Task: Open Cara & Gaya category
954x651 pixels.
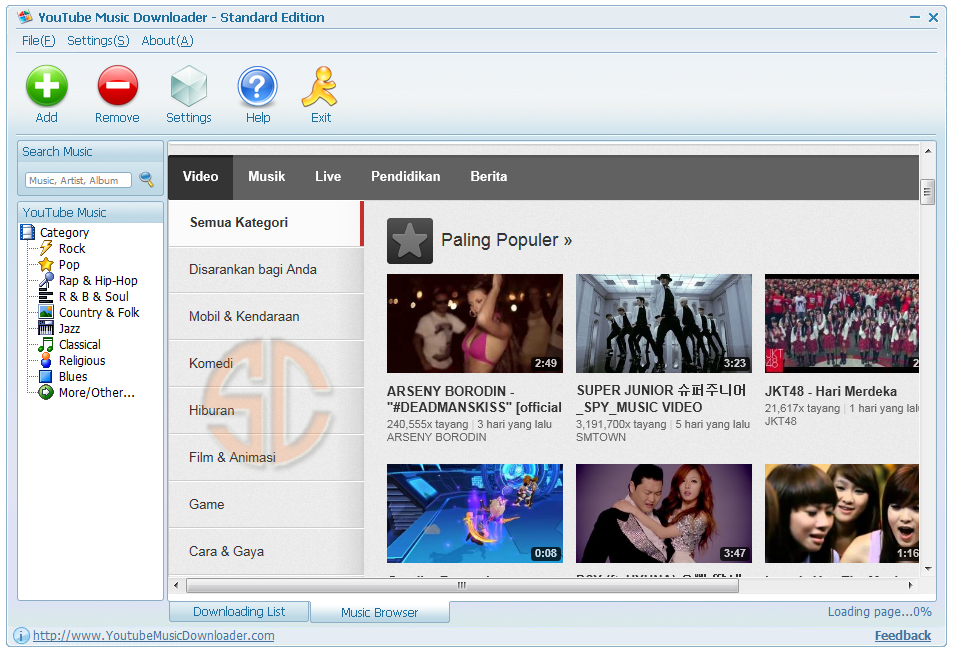Action: (266, 551)
